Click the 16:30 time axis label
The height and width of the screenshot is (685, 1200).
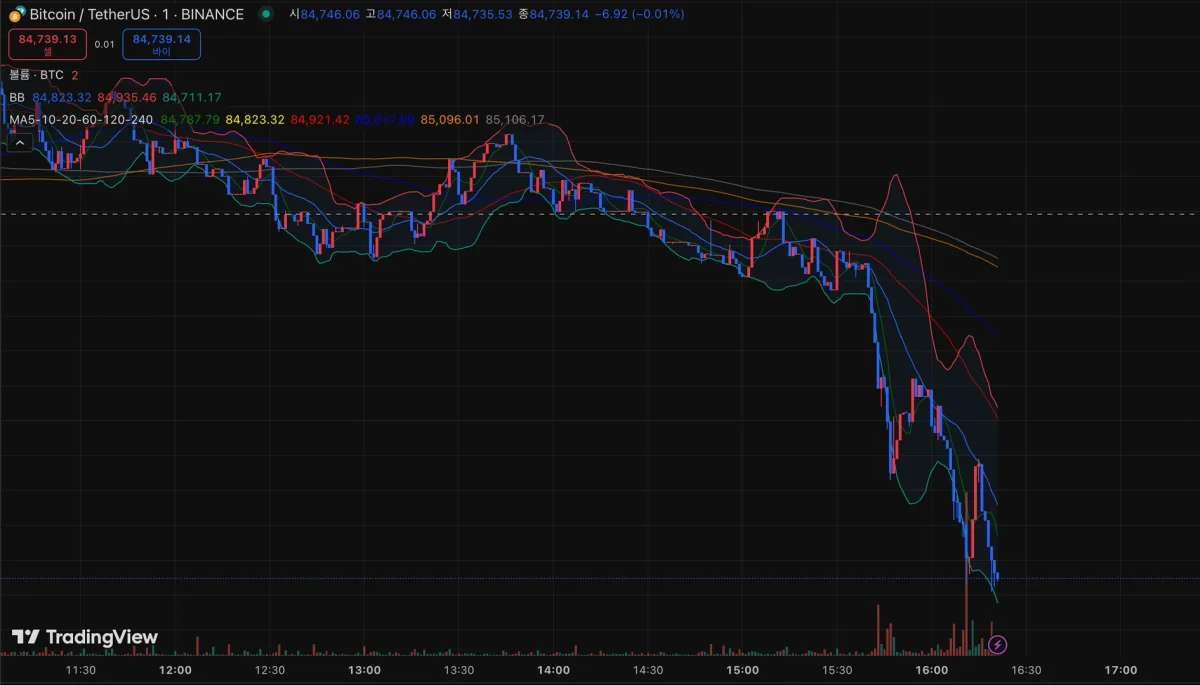pos(1026,670)
